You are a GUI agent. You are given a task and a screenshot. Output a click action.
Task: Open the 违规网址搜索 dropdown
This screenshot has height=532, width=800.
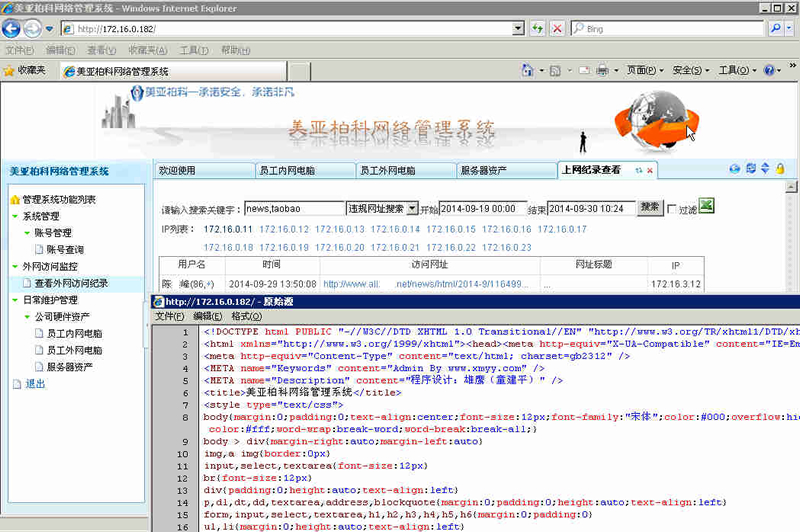point(412,209)
